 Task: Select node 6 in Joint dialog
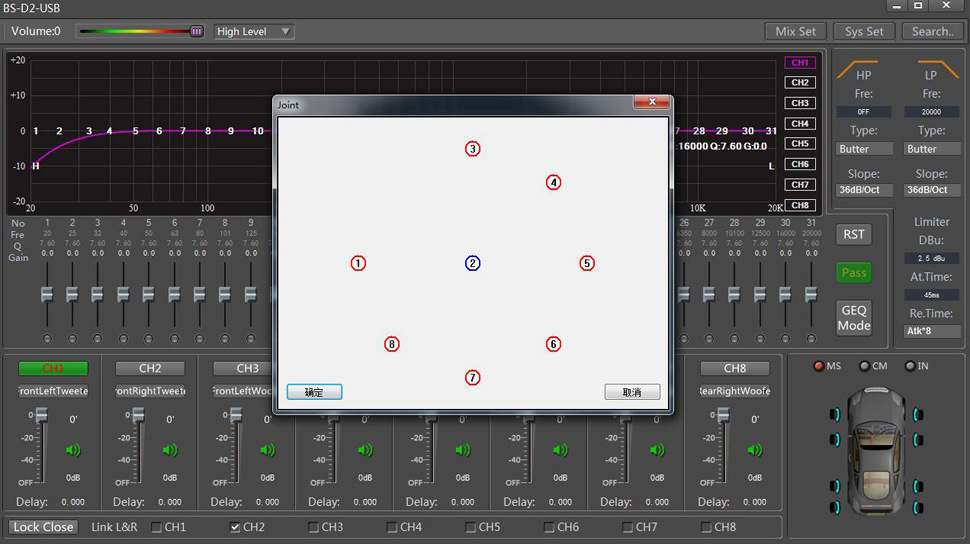[x=553, y=344]
